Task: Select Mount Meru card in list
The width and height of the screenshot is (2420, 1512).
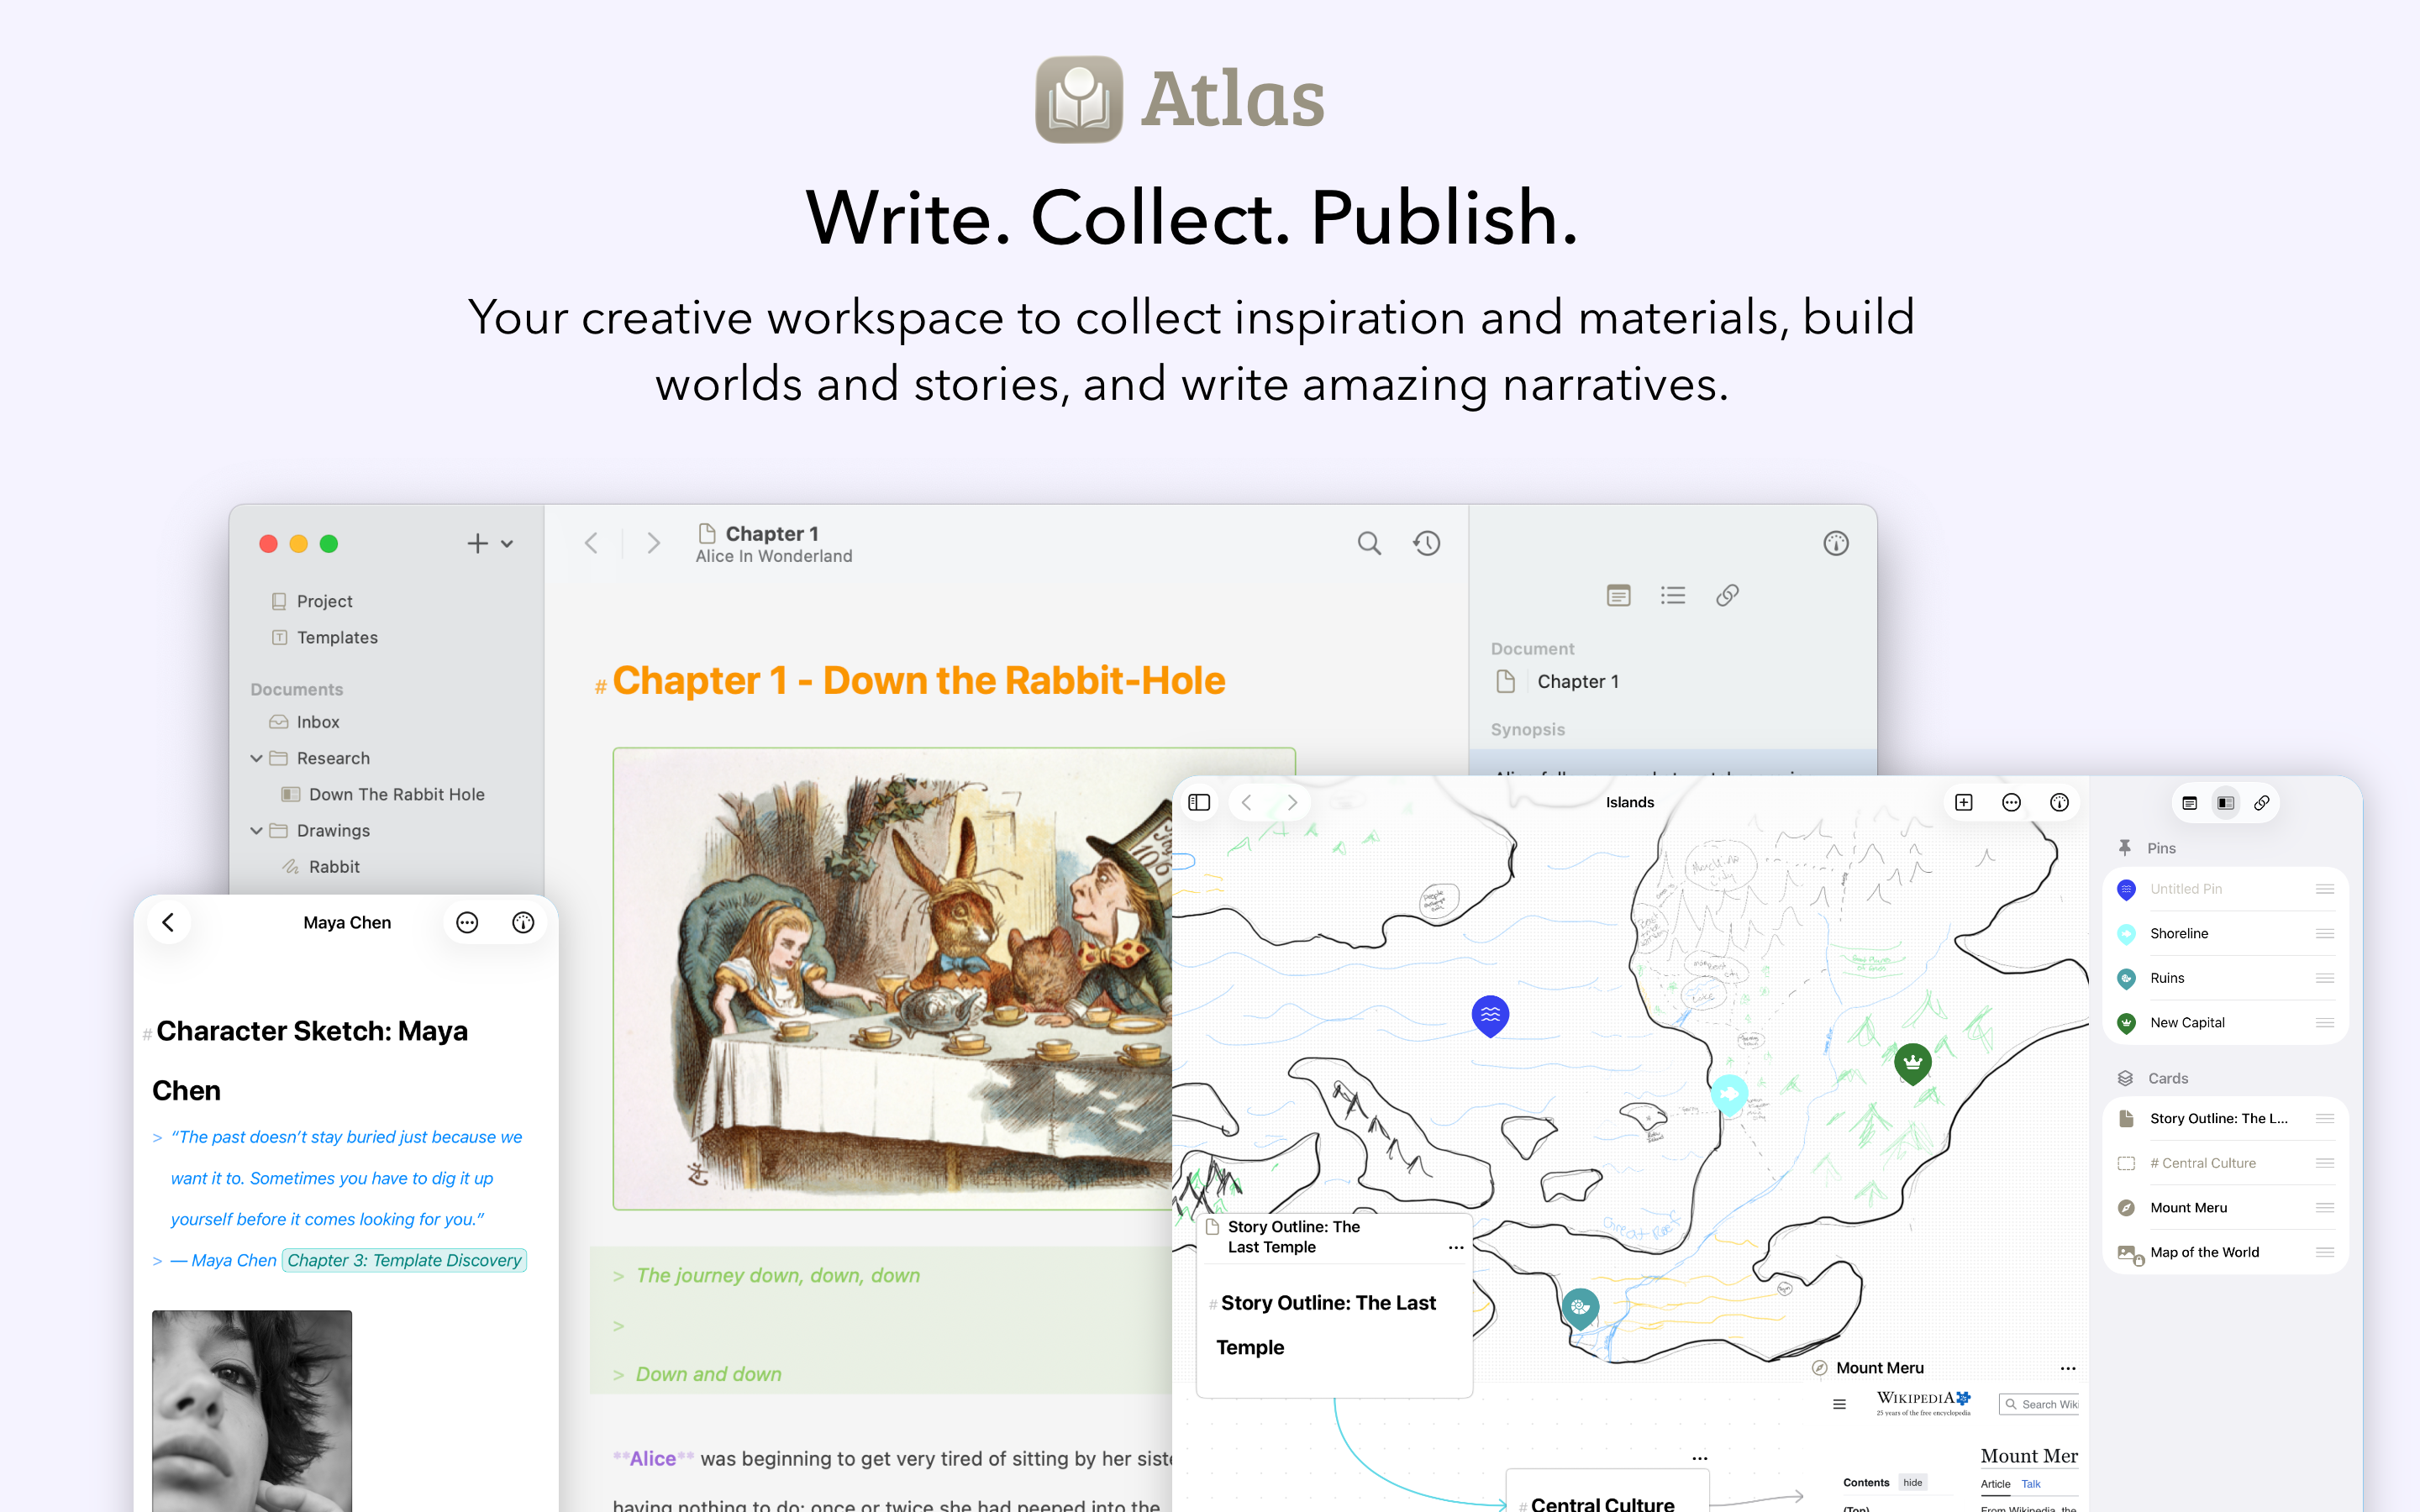Action: click(x=2226, y=1207)
